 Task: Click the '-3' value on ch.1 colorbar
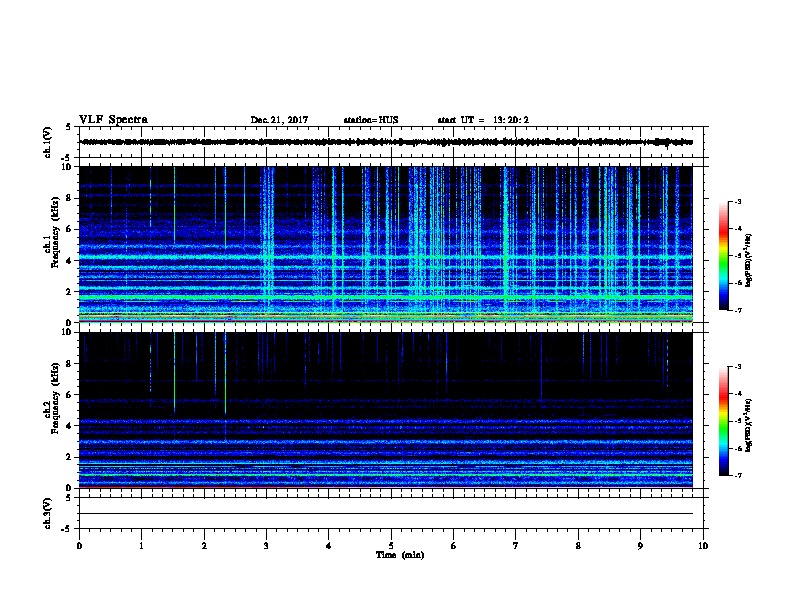738,202
